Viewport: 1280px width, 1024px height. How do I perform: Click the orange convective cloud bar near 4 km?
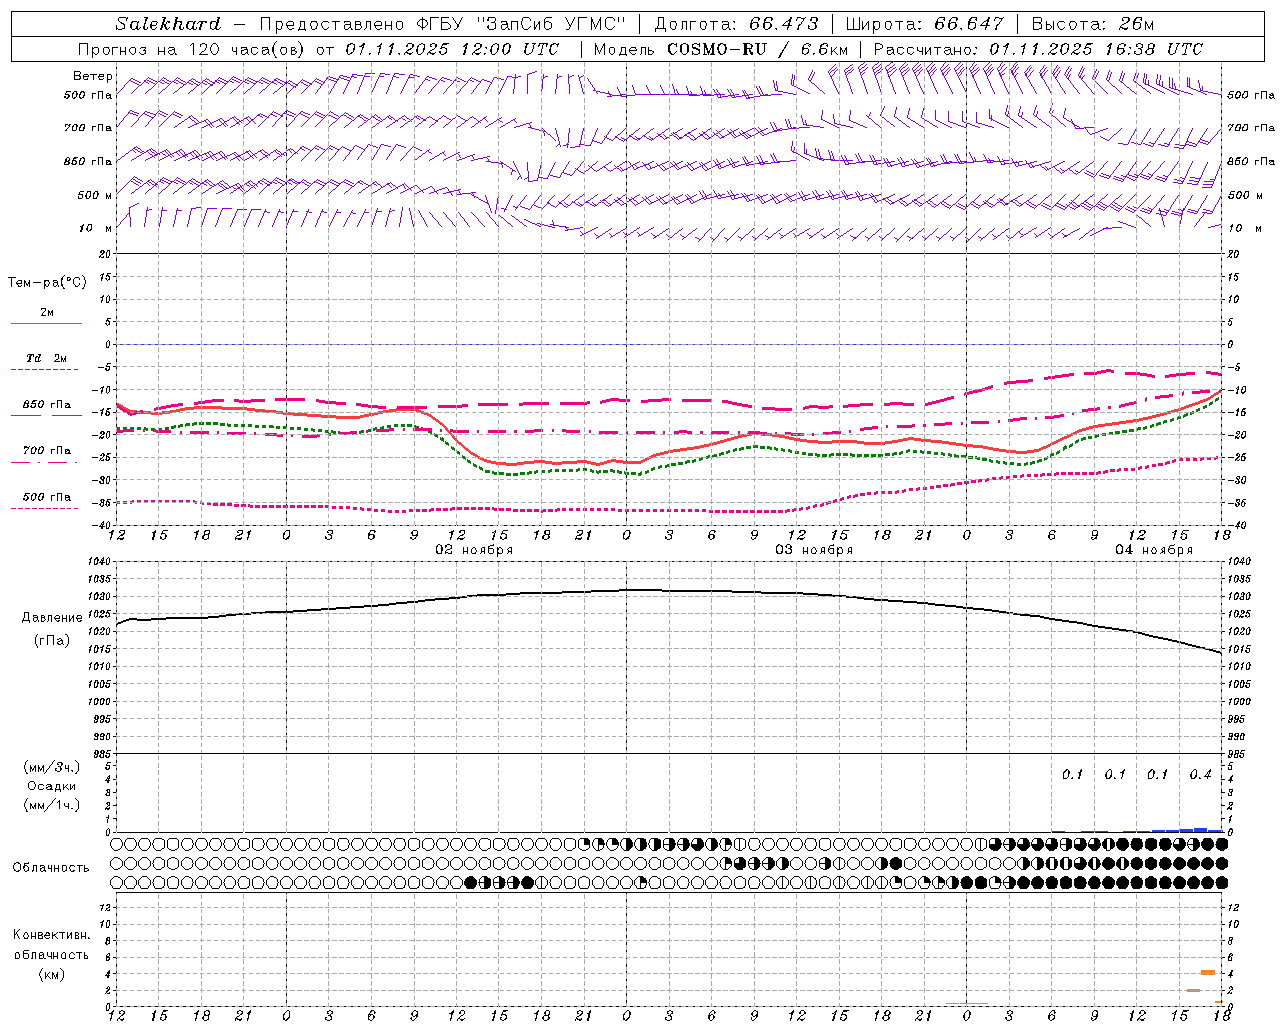coord(1208,972)
